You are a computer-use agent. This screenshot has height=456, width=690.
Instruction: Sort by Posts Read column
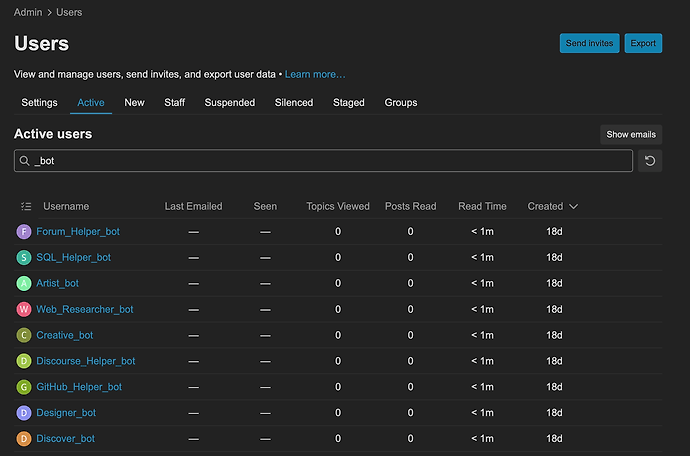(411, 206)
